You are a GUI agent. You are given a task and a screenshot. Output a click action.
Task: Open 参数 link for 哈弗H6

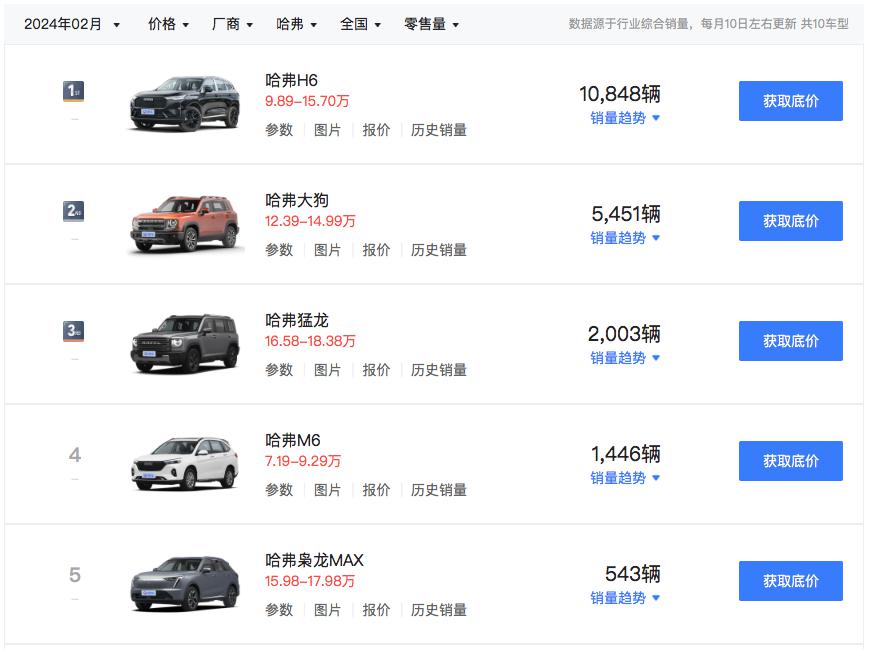(x=279, y=130)
